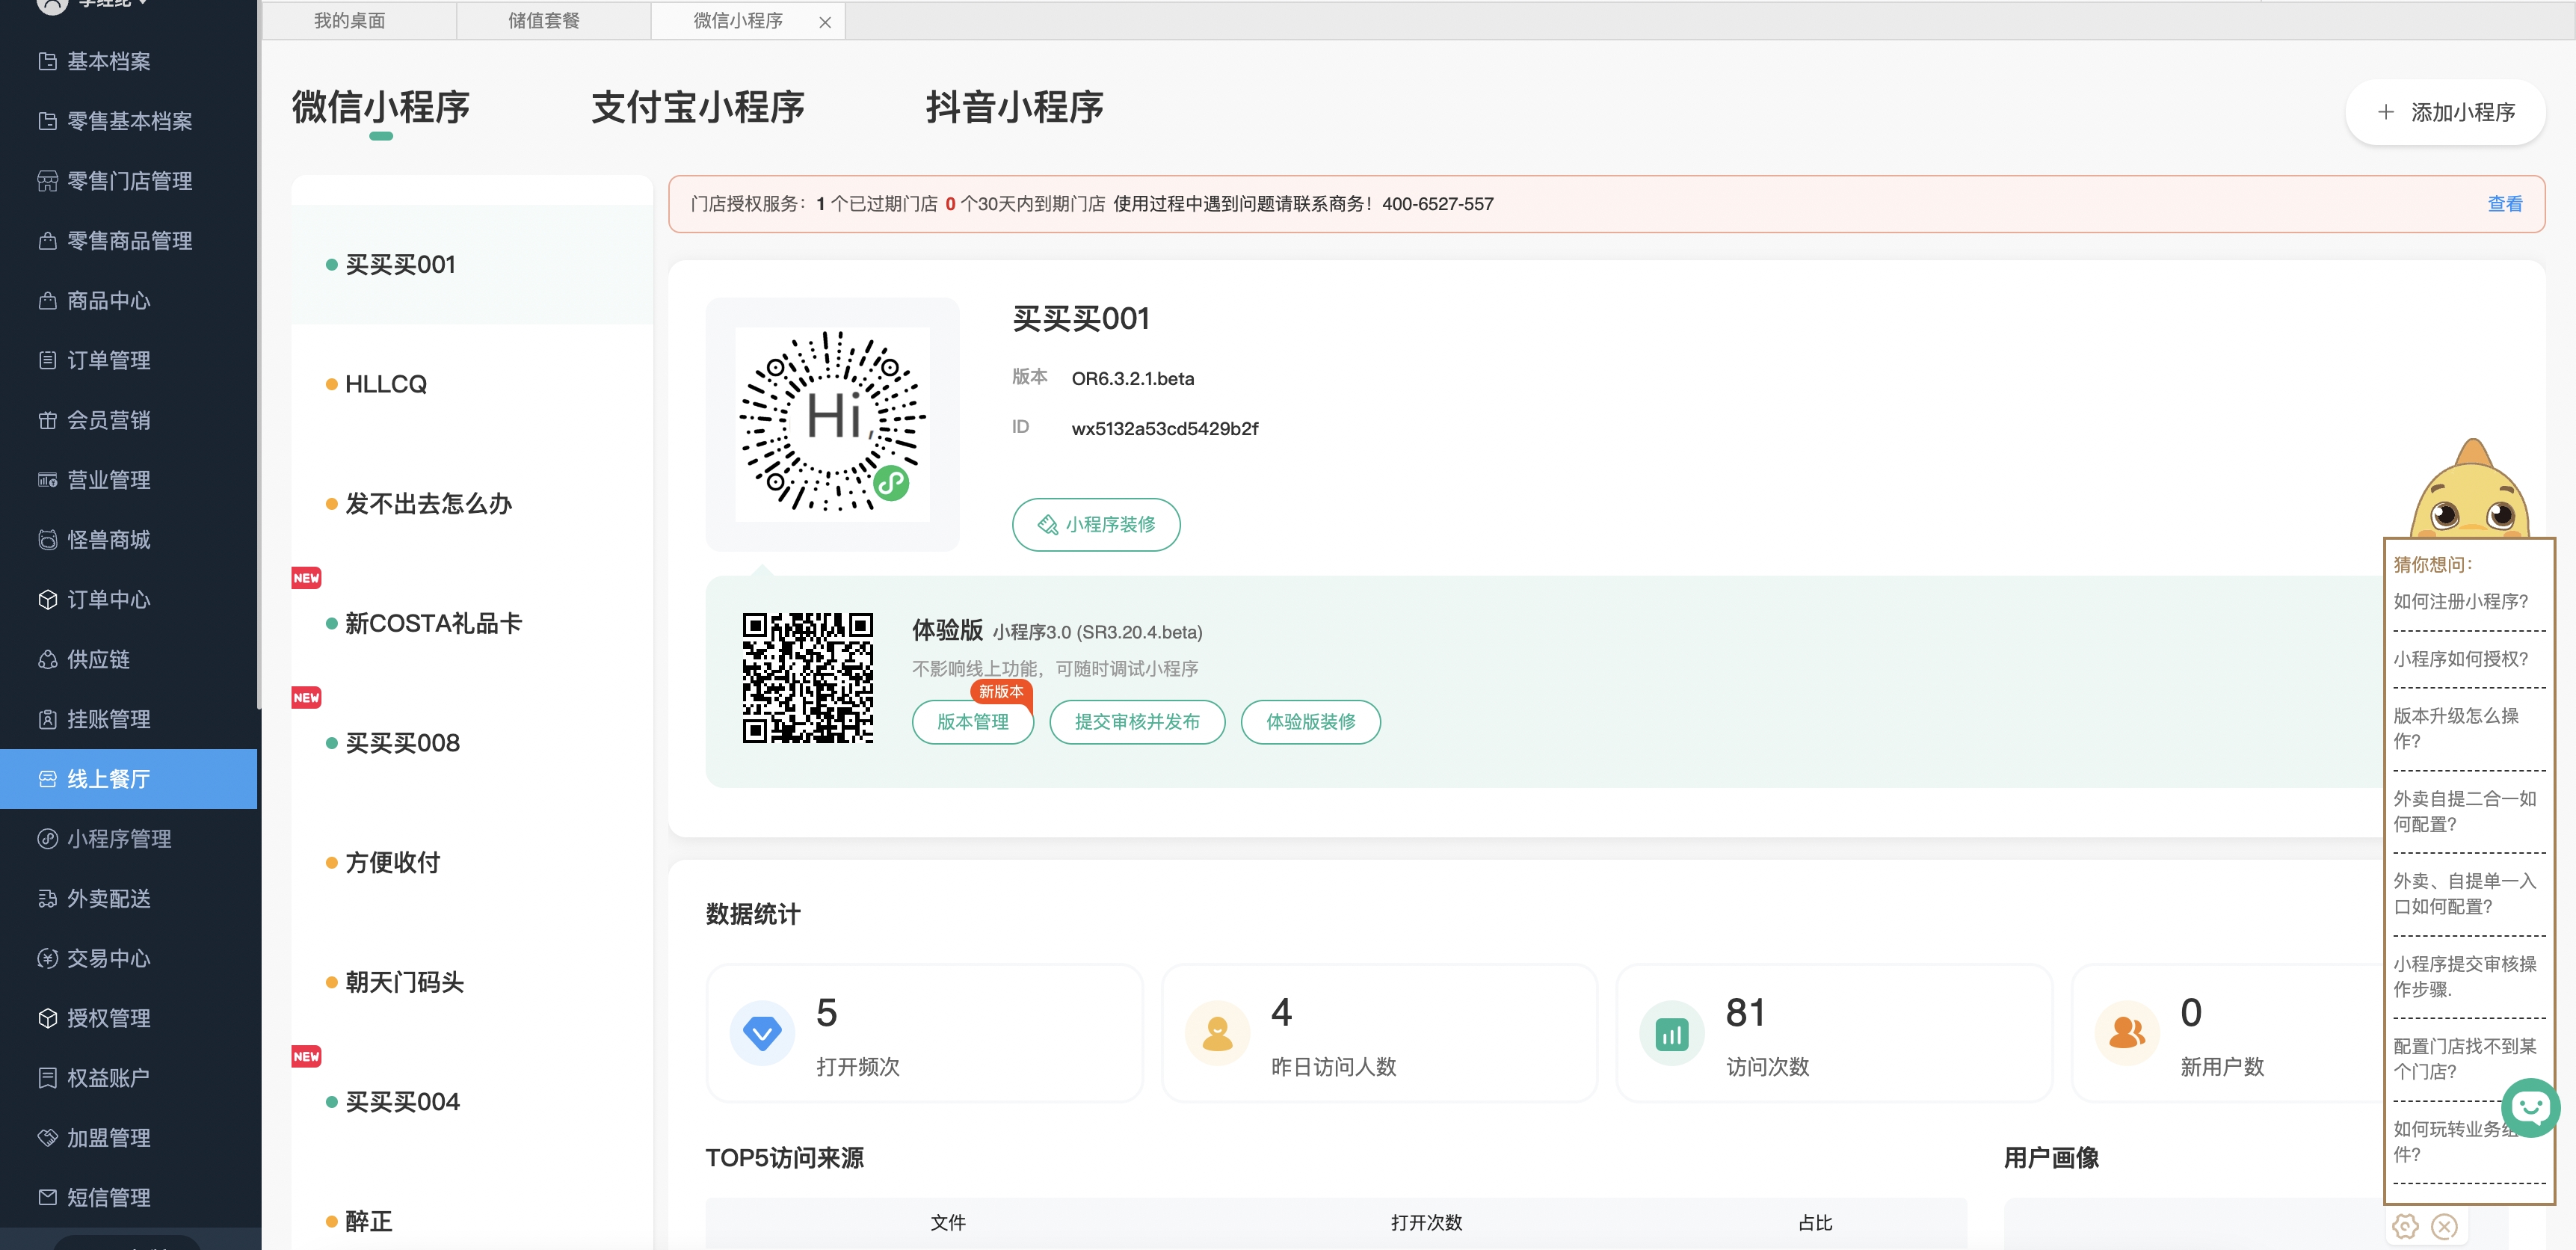Select 发不出去怎么办 in the list

[472, 504]
